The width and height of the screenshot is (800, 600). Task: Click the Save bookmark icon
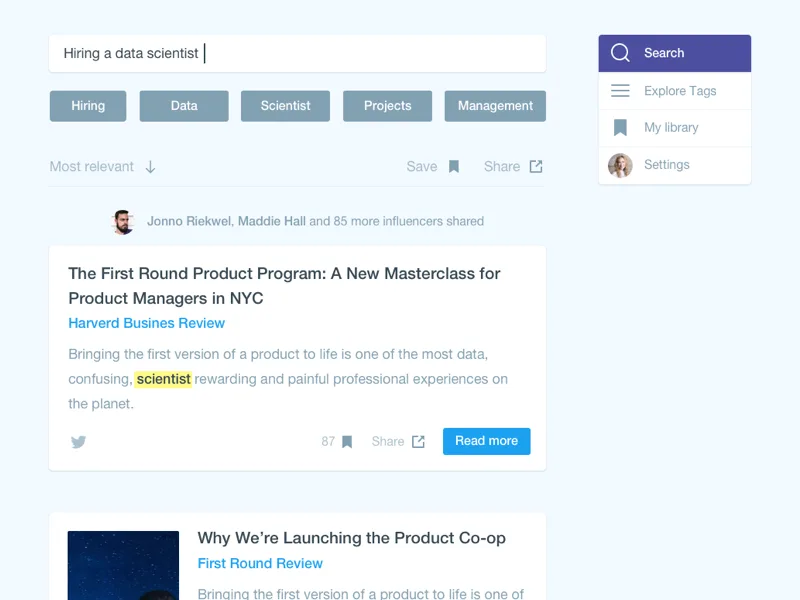click(454, 167)
